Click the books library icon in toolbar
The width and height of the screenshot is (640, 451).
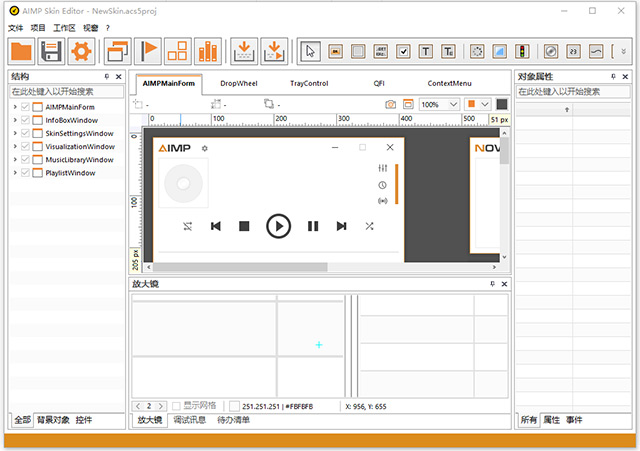(x=208, y=51)
